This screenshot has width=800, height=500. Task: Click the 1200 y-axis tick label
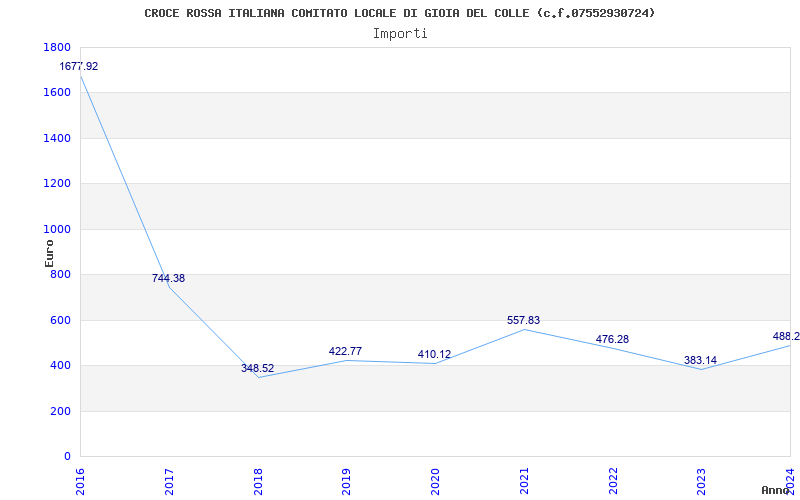(x=57, y=184)
